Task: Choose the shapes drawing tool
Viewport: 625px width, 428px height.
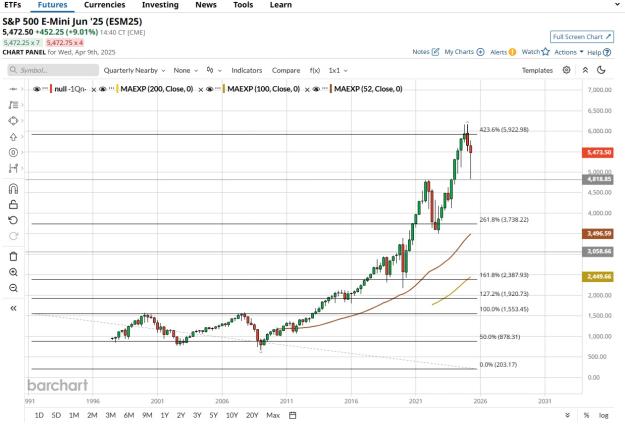Action: (13, 121)
